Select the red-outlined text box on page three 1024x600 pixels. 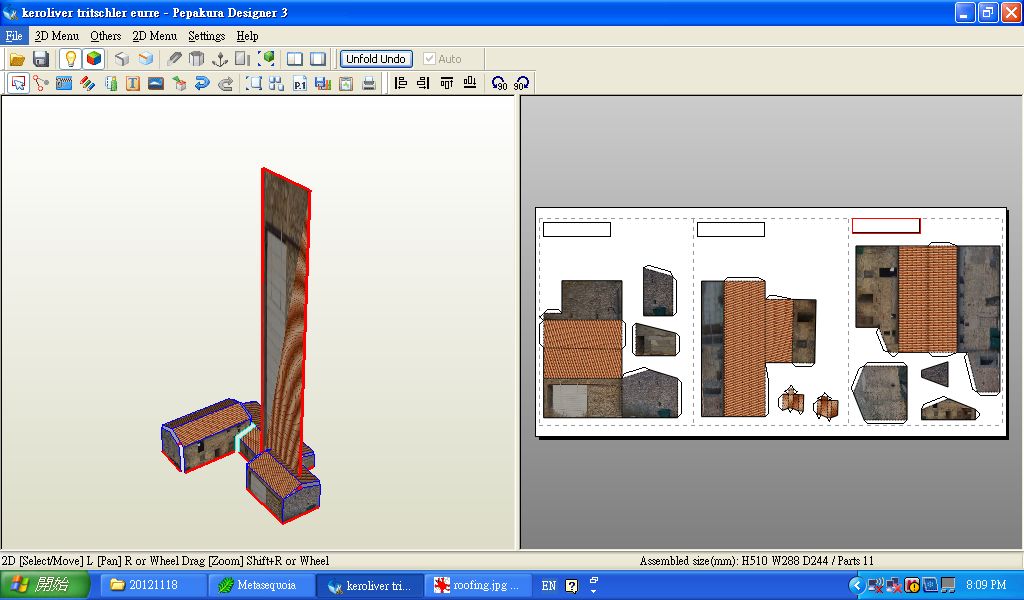click(885, 226)
